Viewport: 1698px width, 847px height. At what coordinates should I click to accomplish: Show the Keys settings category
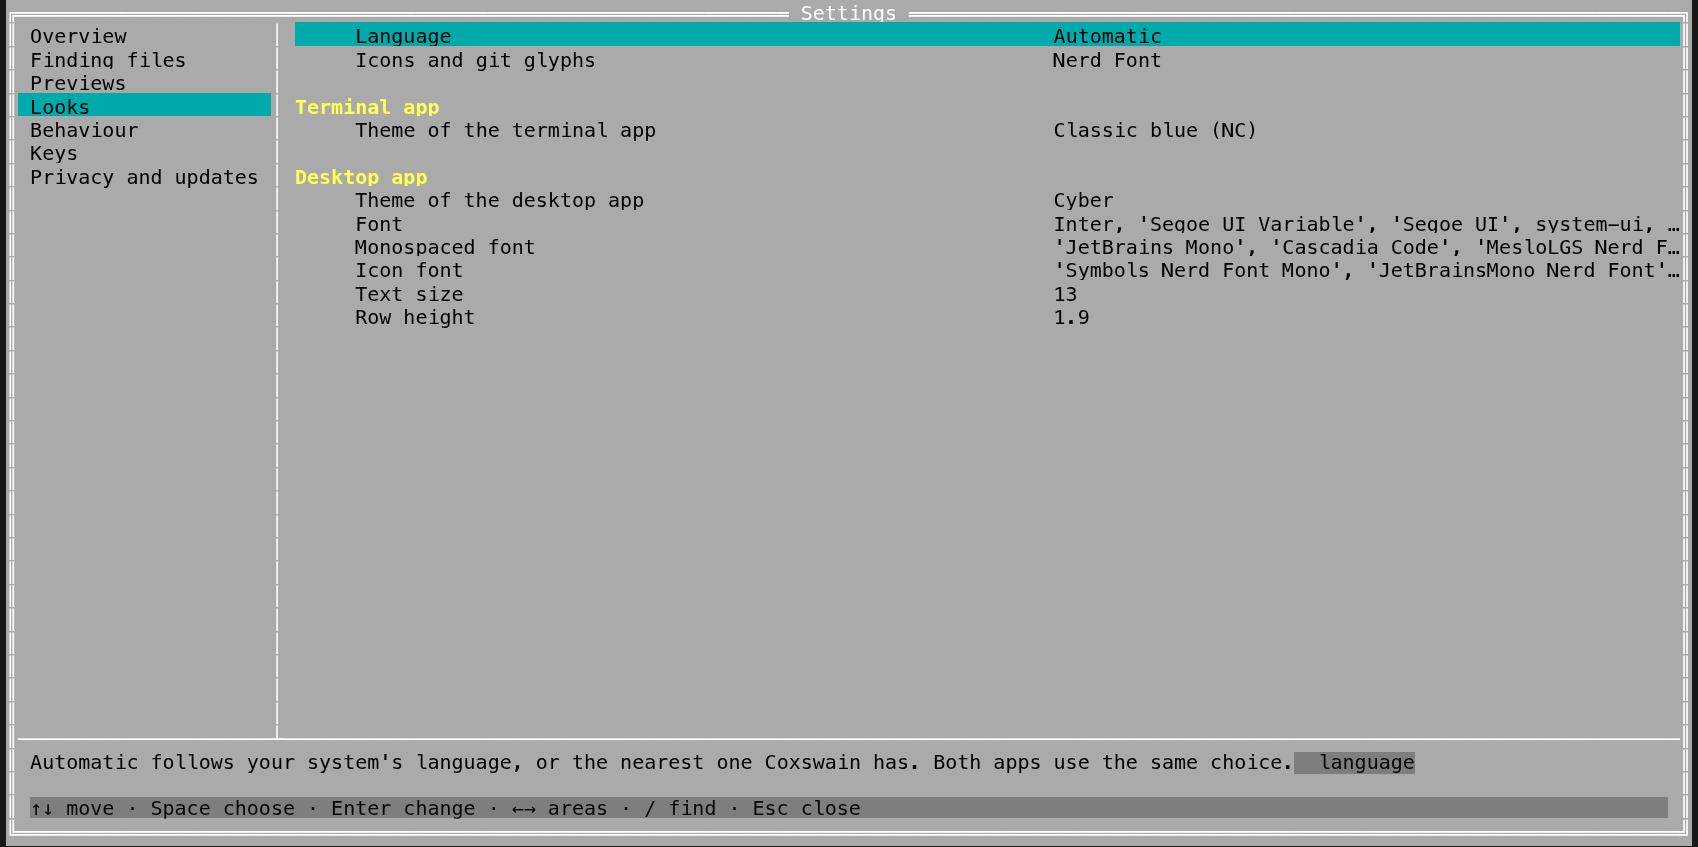point(54,153)
